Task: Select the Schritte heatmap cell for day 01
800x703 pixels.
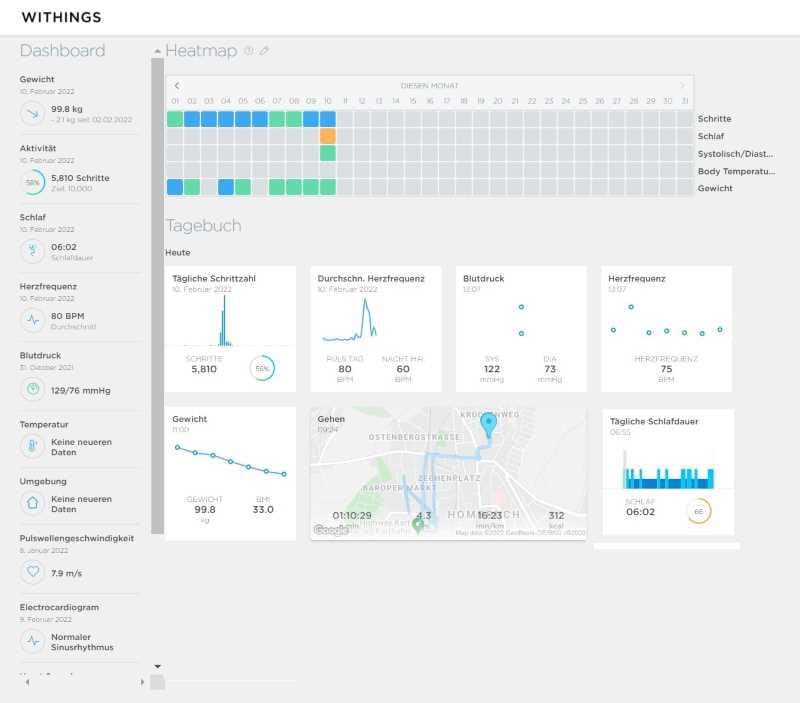Action: [175, 119]
